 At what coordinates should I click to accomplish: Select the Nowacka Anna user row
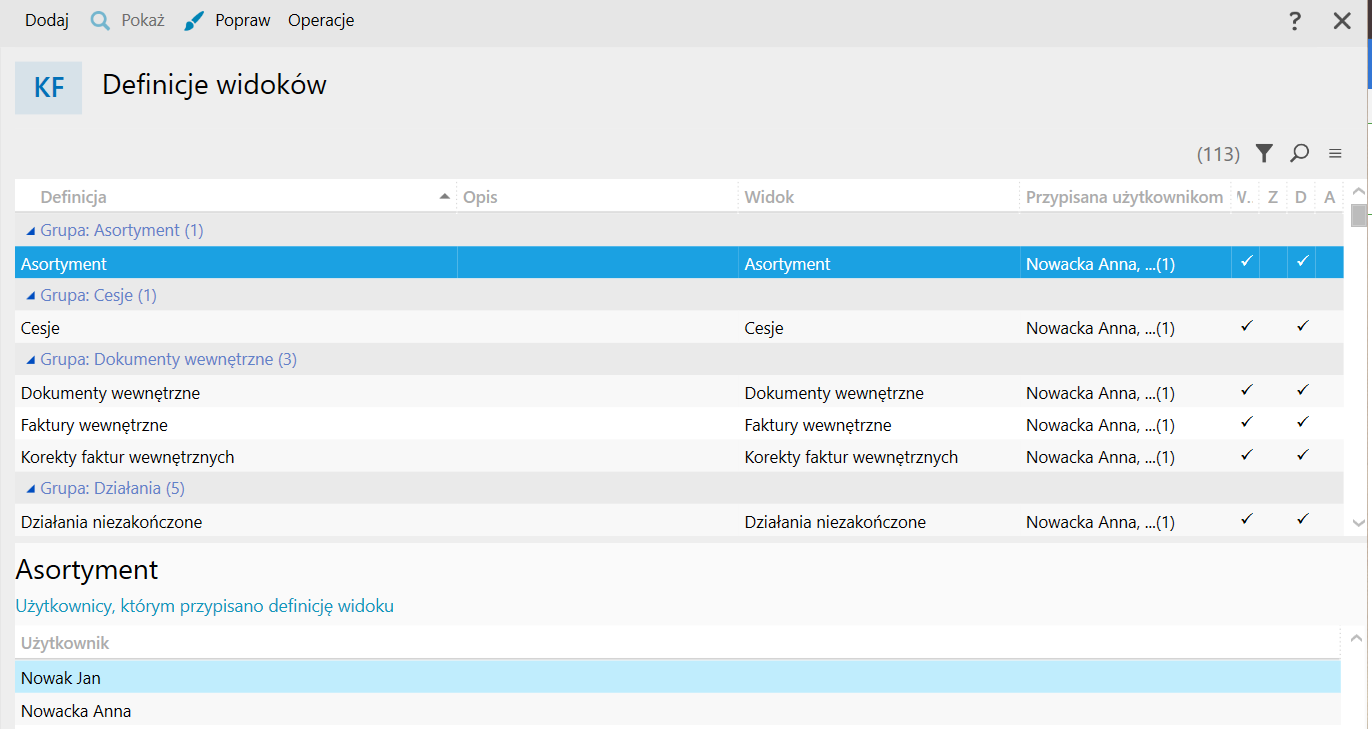pos(76,712)
